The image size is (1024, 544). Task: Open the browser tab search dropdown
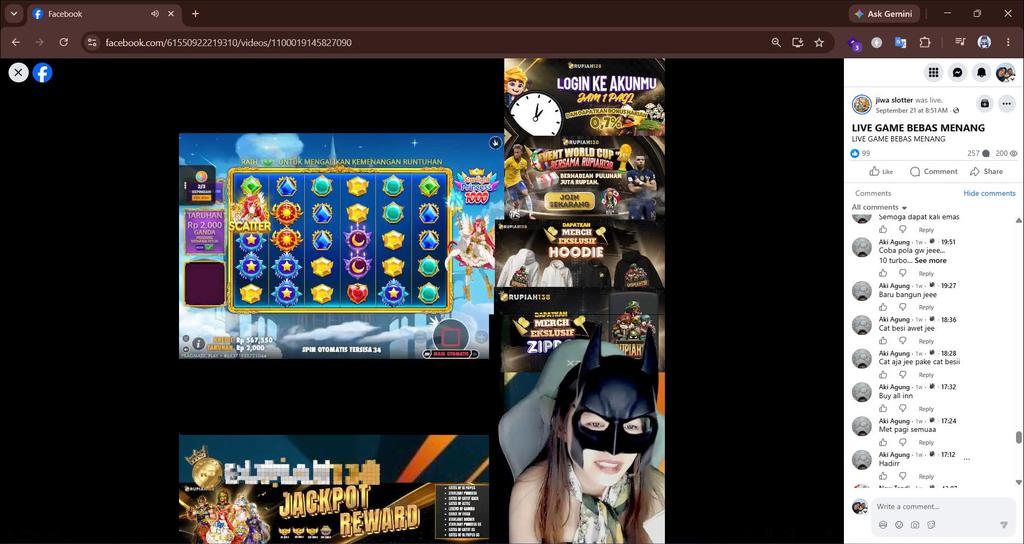click(x=14, y=14)
